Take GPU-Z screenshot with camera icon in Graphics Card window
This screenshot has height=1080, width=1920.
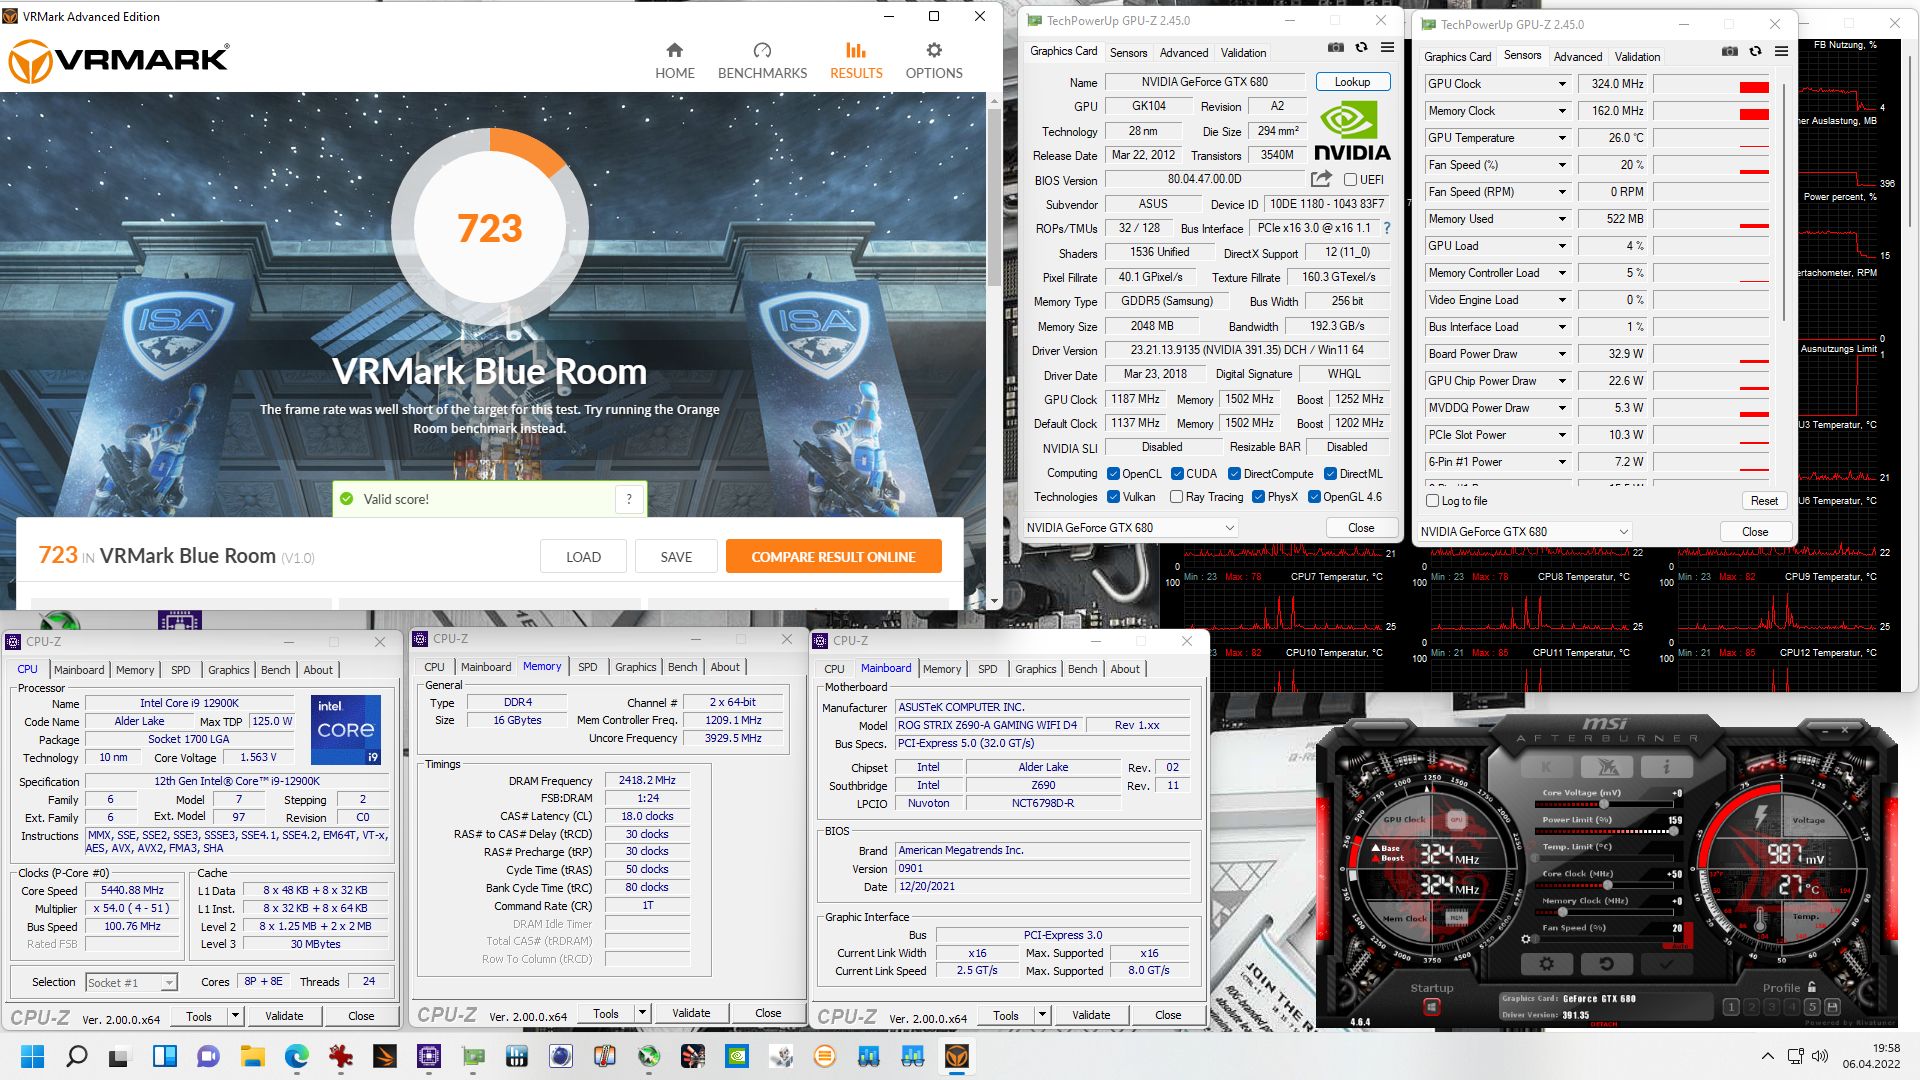1335,48
